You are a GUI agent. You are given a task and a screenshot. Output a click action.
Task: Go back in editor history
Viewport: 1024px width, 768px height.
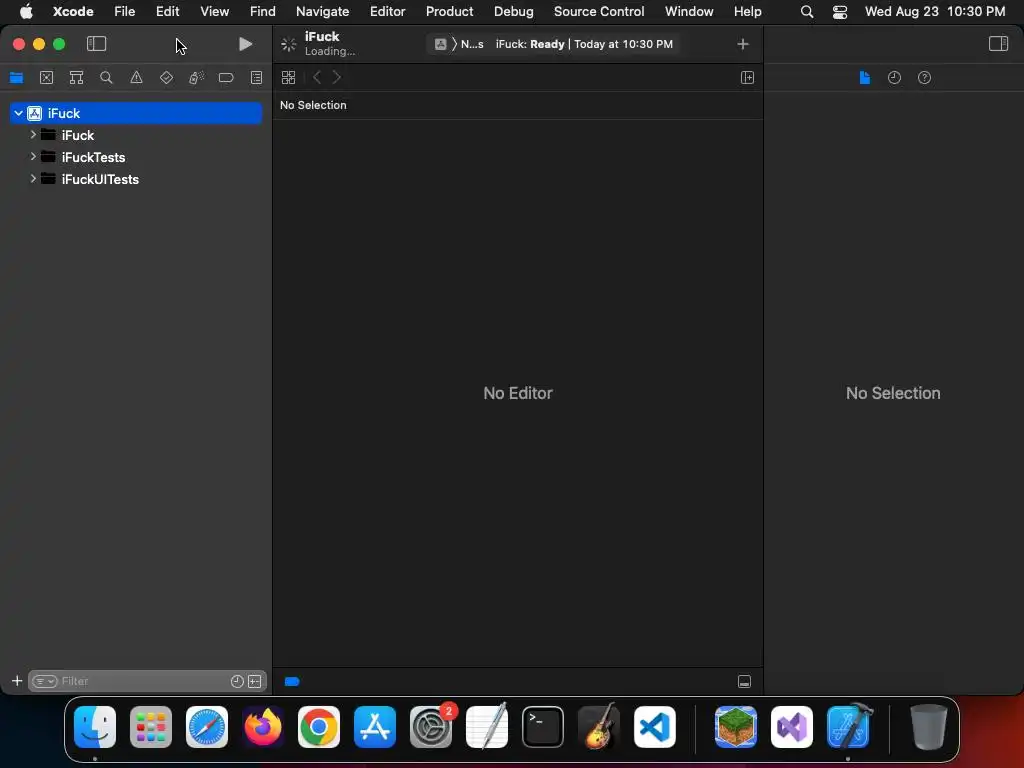[317, 78]
